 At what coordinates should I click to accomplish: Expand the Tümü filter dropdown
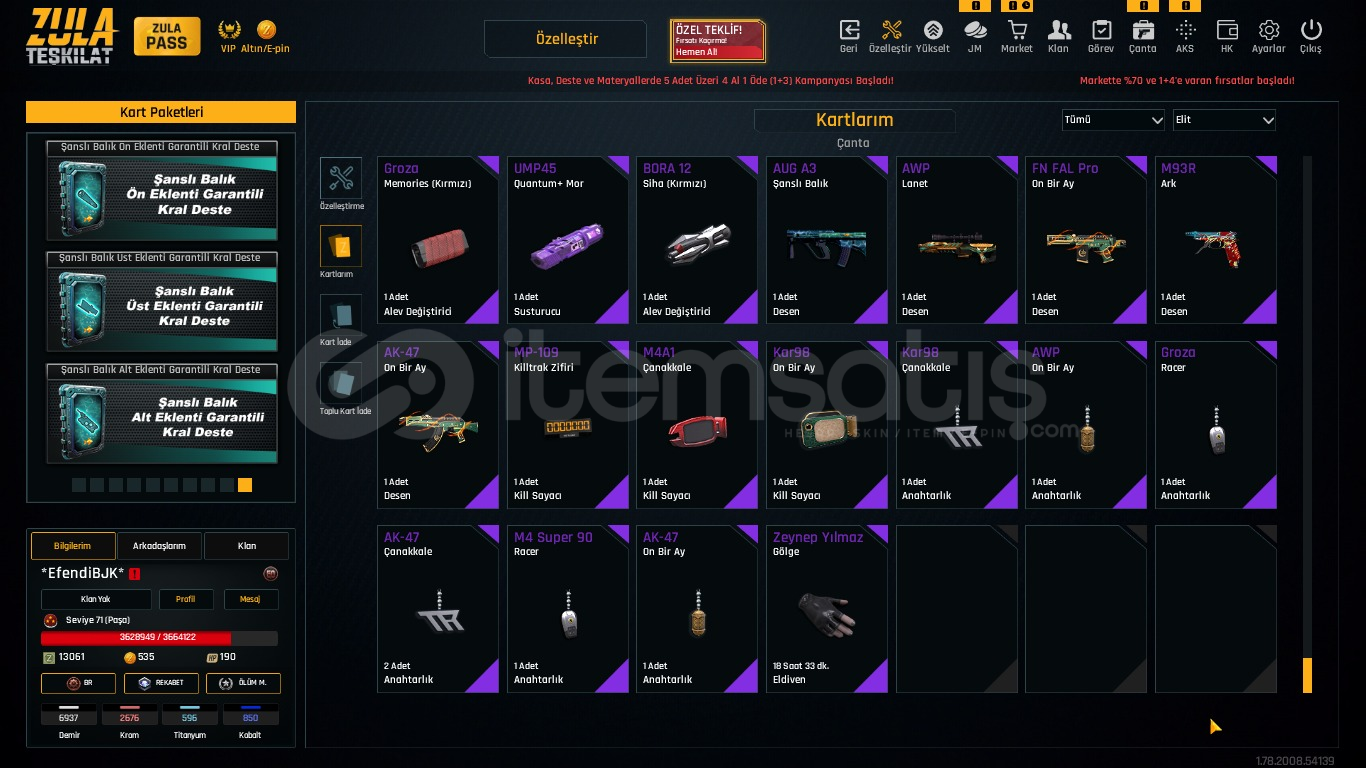point(1114,120)
